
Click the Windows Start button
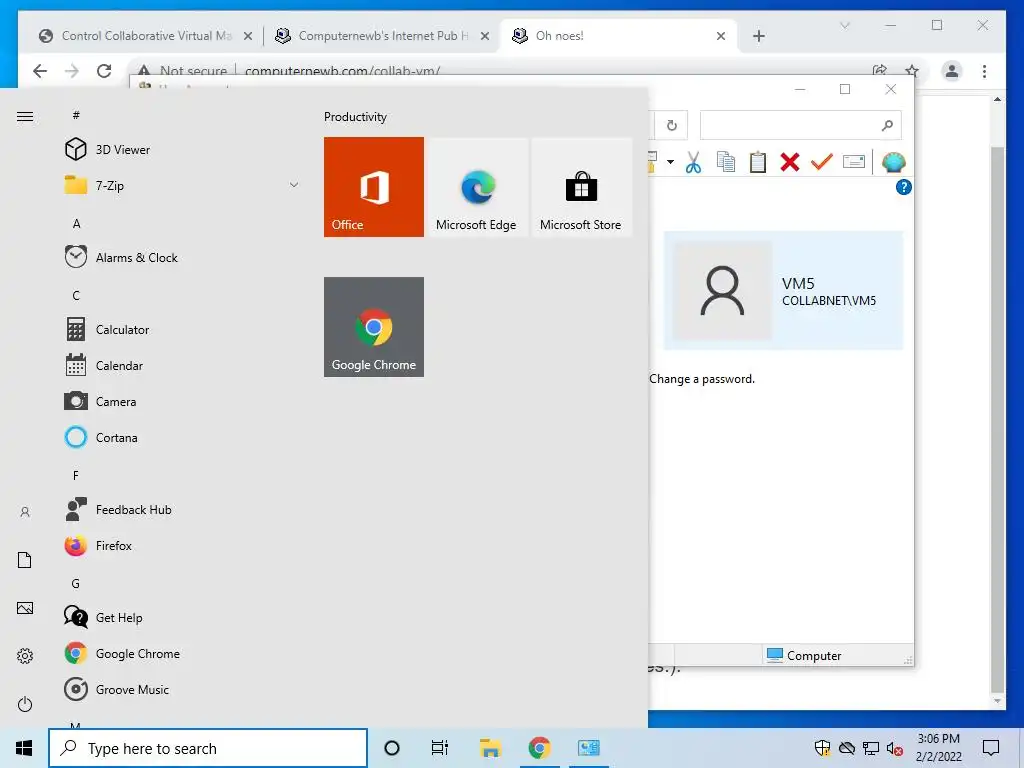tap(24, 748)
